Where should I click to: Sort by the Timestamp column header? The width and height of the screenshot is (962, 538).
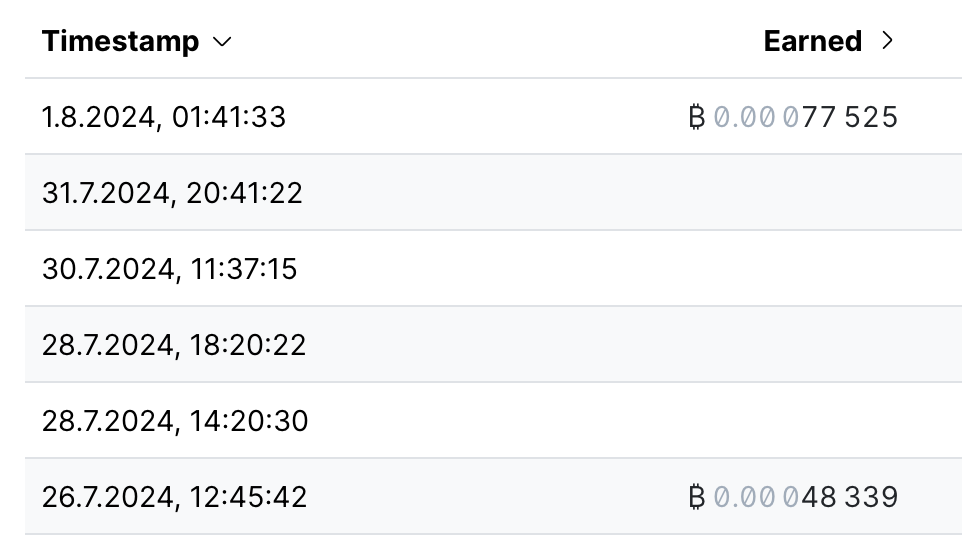120,42
